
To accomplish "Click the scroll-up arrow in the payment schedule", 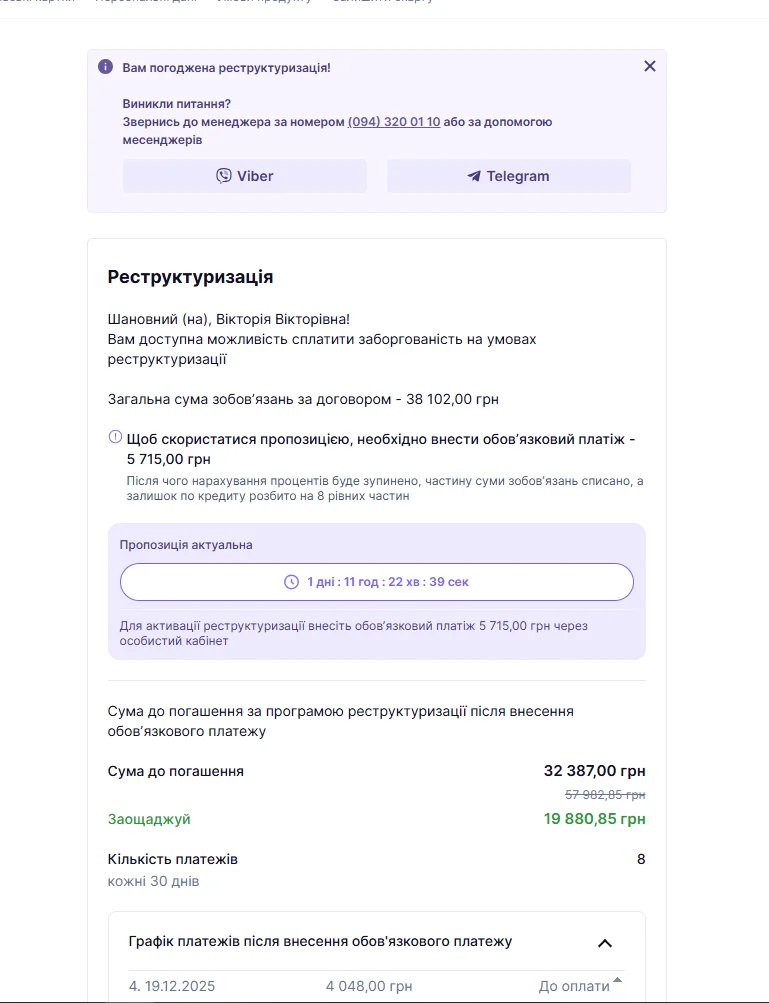I will point(617,979).
